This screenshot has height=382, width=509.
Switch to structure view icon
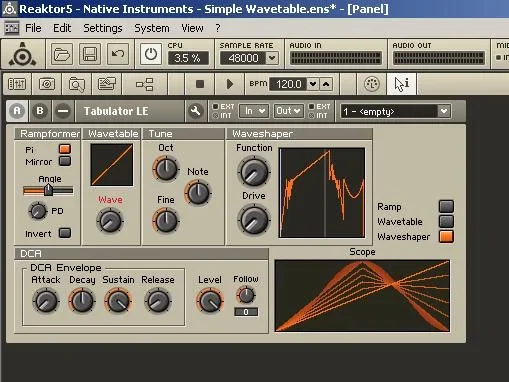(145, 84)
